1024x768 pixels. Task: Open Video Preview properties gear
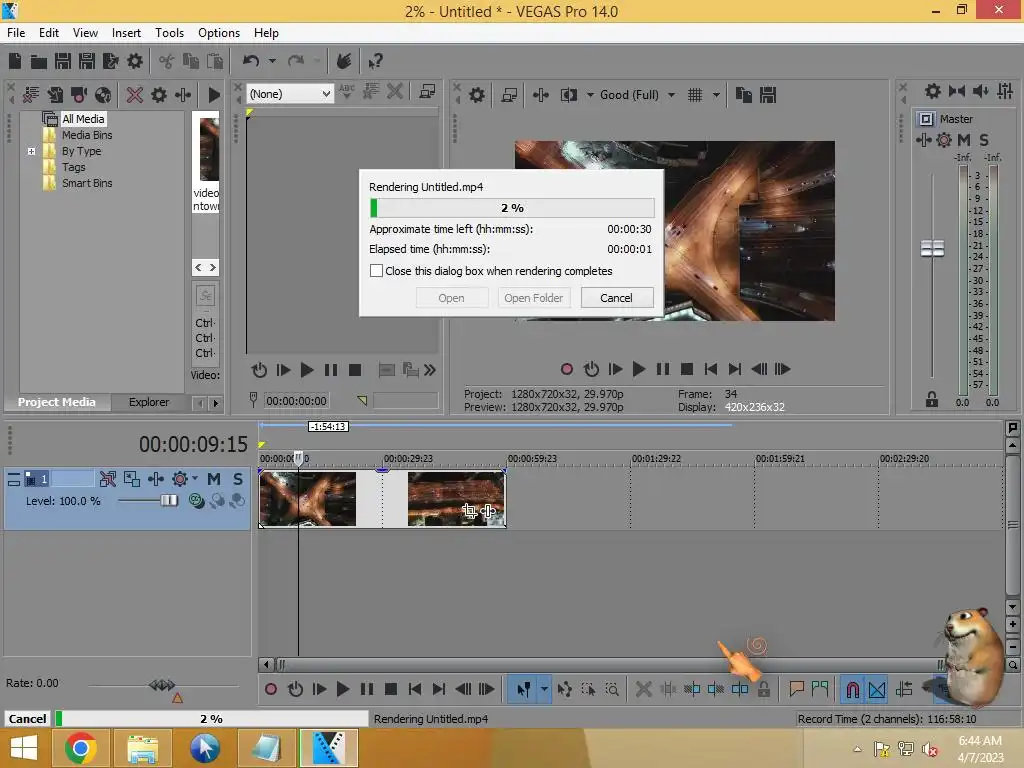(477, 95)
